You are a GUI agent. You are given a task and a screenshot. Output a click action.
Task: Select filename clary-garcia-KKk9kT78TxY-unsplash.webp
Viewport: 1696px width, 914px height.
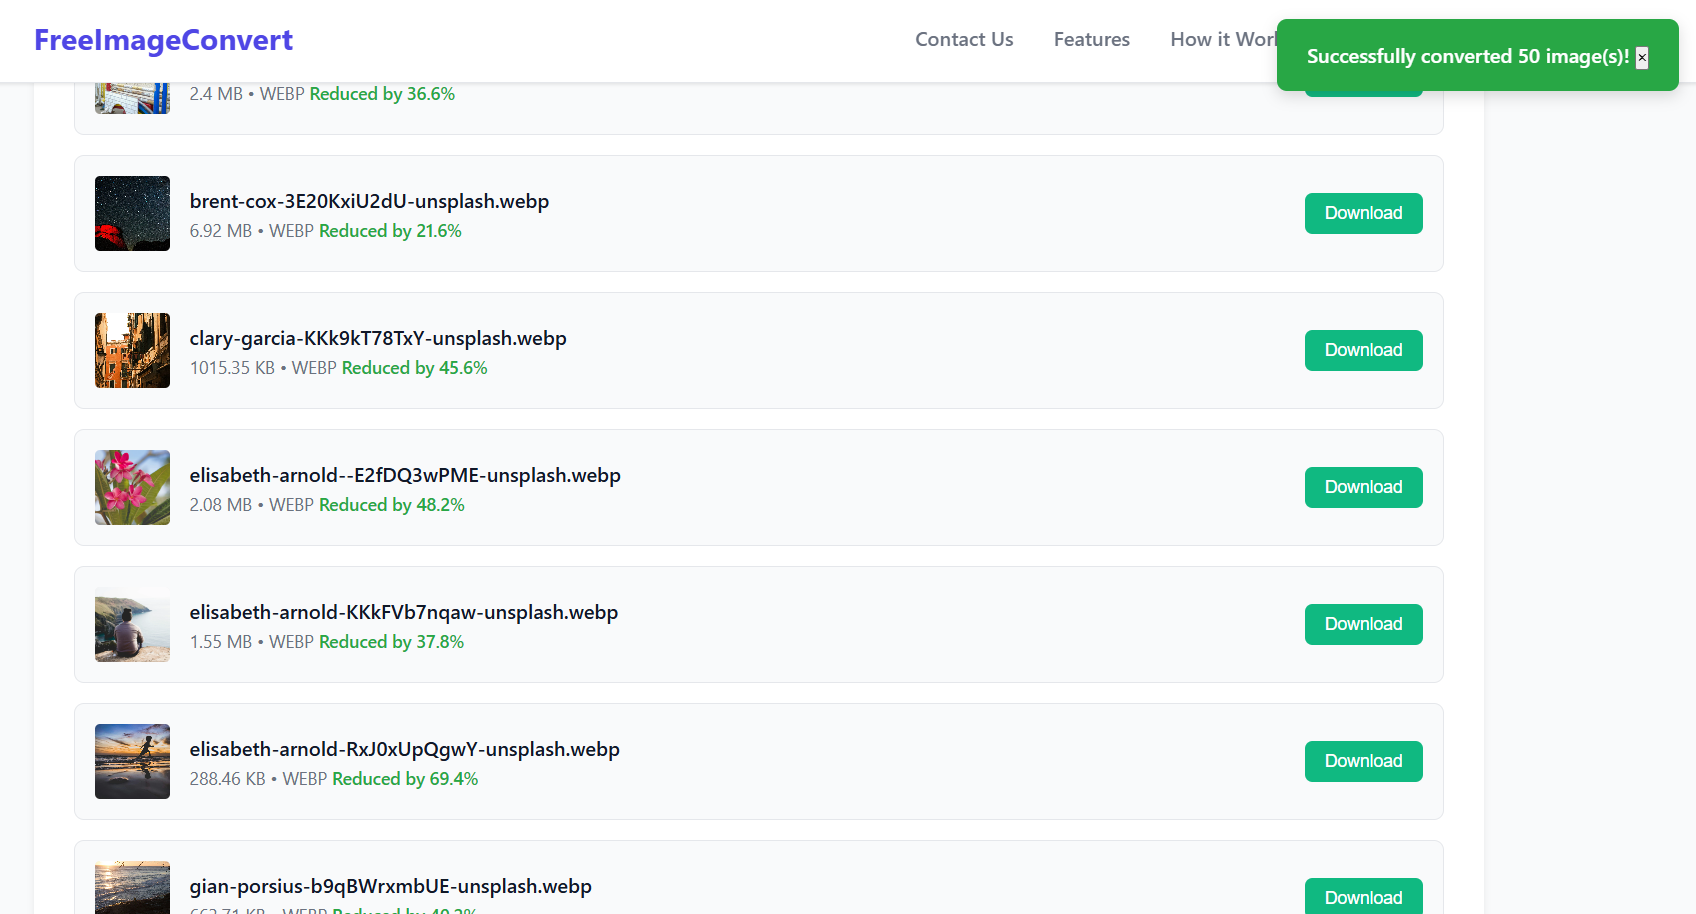pos(378,338)
